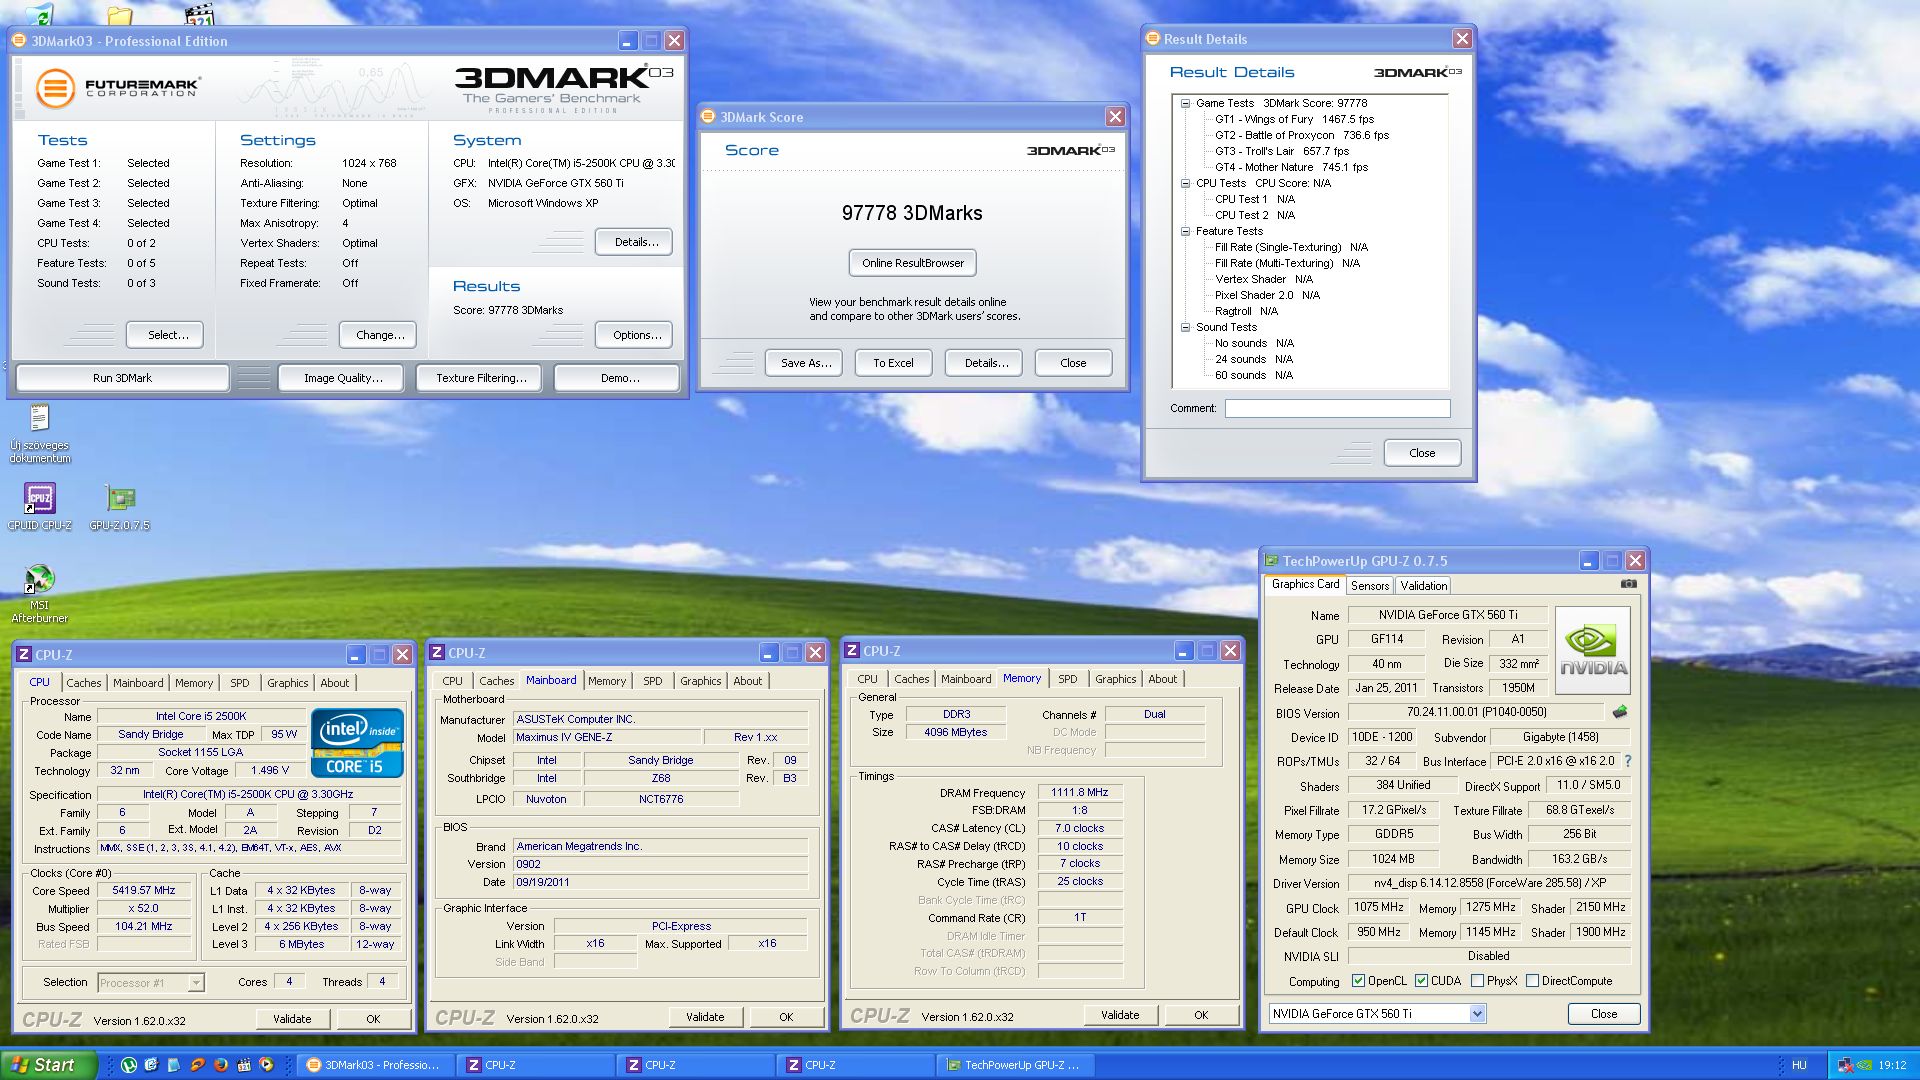Click the BIOS save chip icon in GPU-Z
This screenshot has width=1920, height=1080.
[1620, 712]
